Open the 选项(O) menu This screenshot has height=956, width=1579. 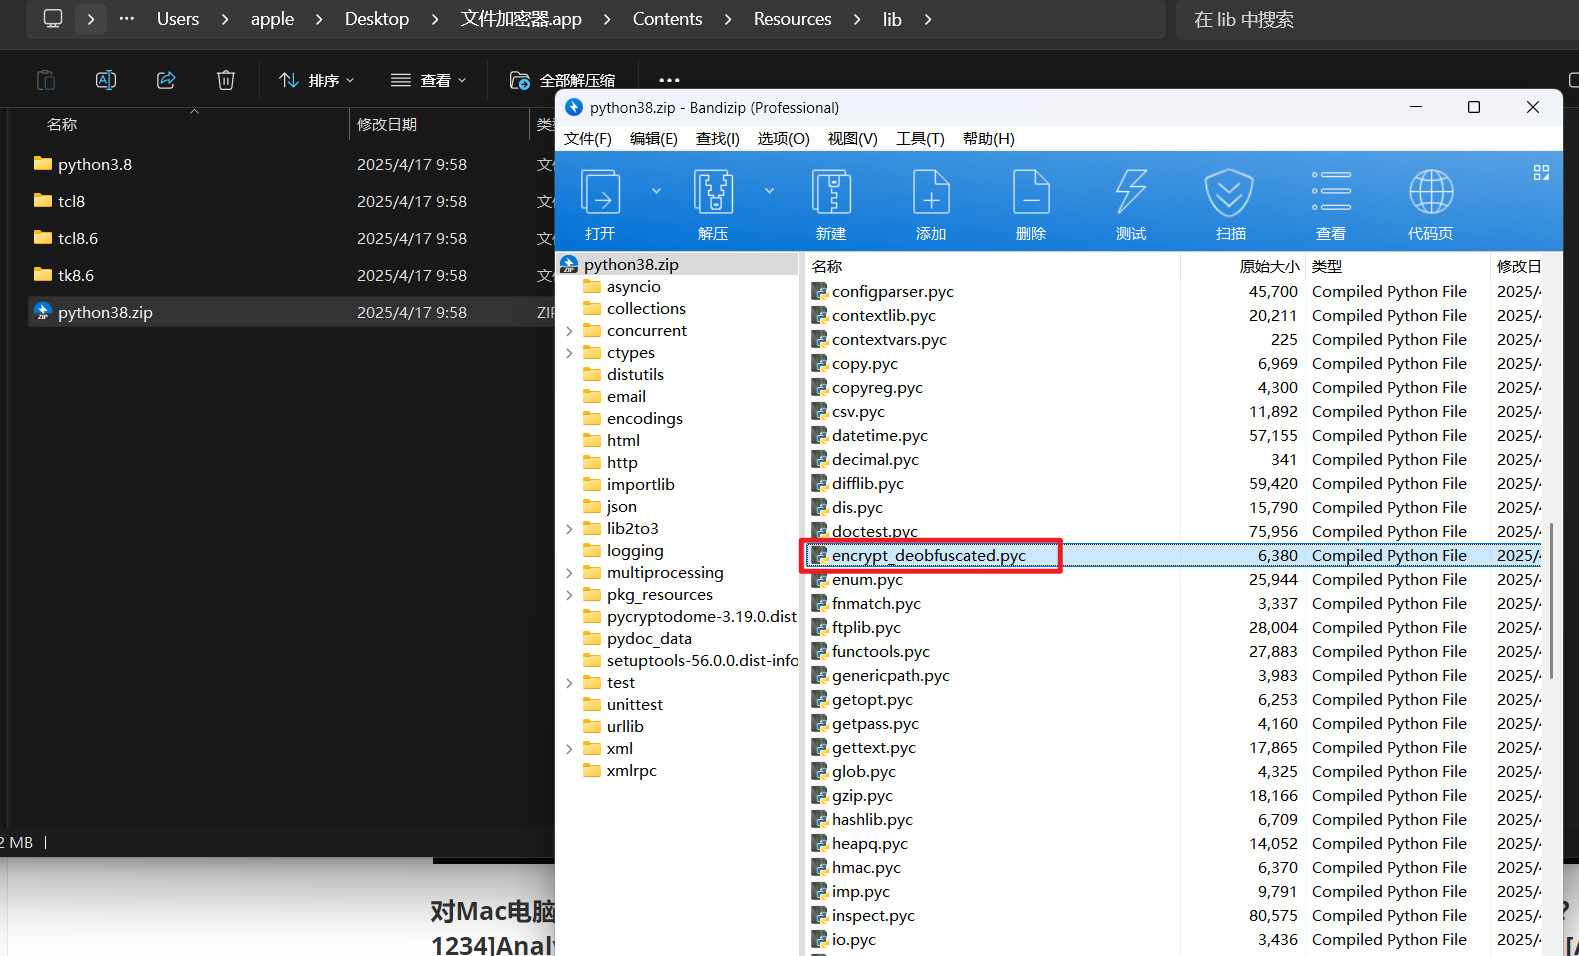tap(784, 139)
